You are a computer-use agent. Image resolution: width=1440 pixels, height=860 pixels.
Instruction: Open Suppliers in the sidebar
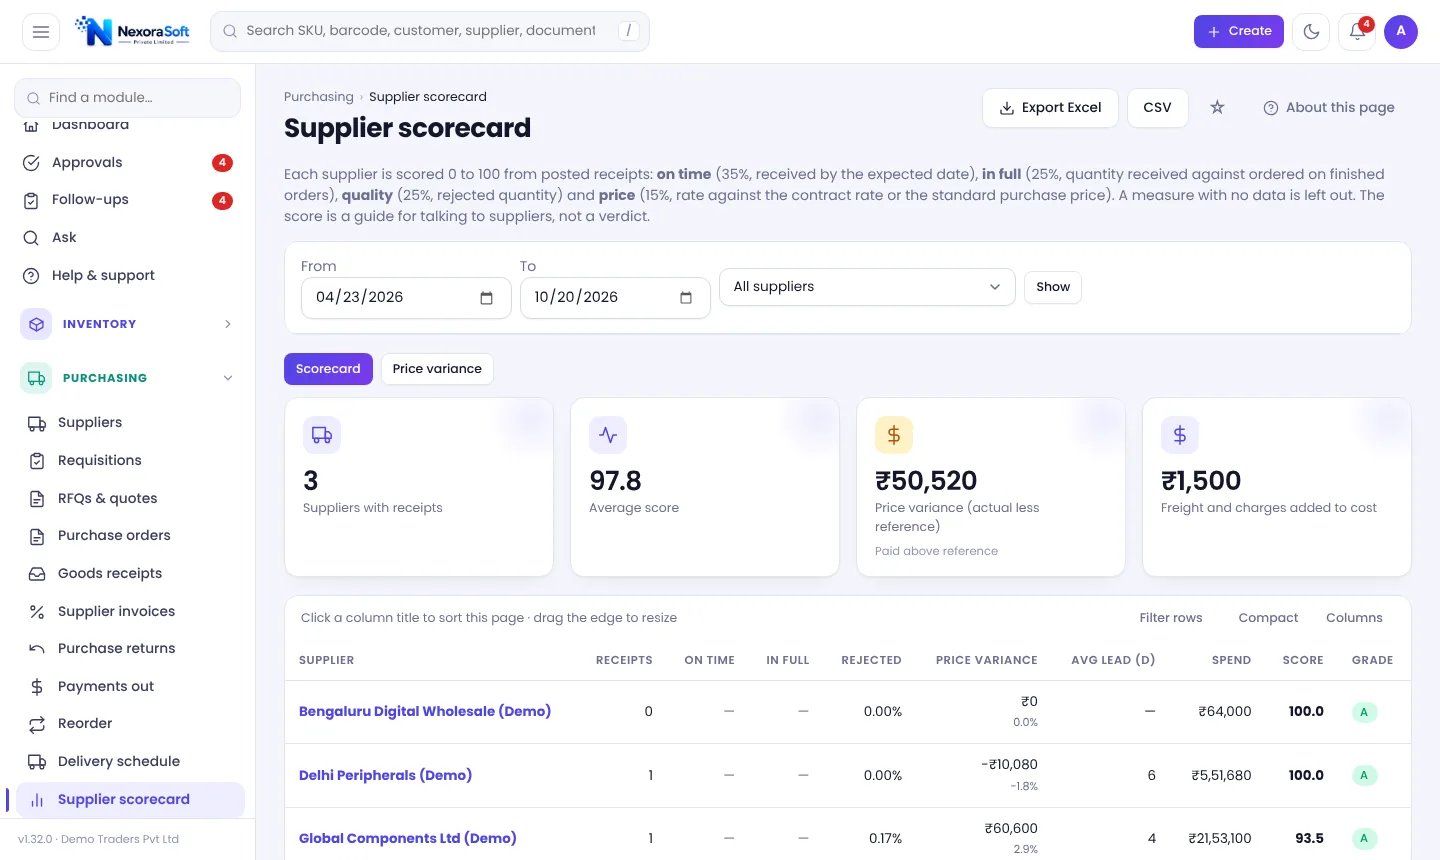130,423
